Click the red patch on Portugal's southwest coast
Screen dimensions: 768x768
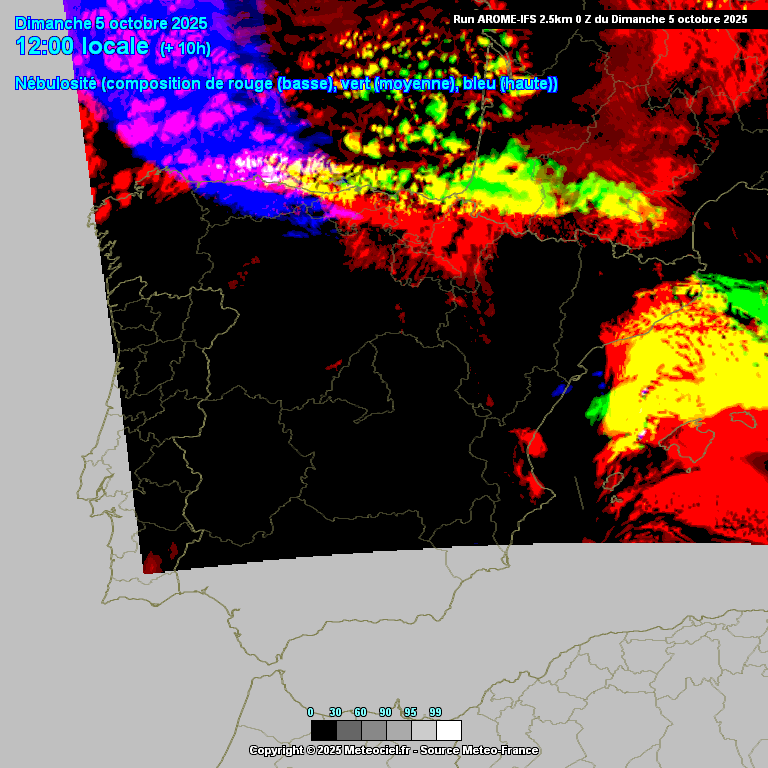(152, 562)
